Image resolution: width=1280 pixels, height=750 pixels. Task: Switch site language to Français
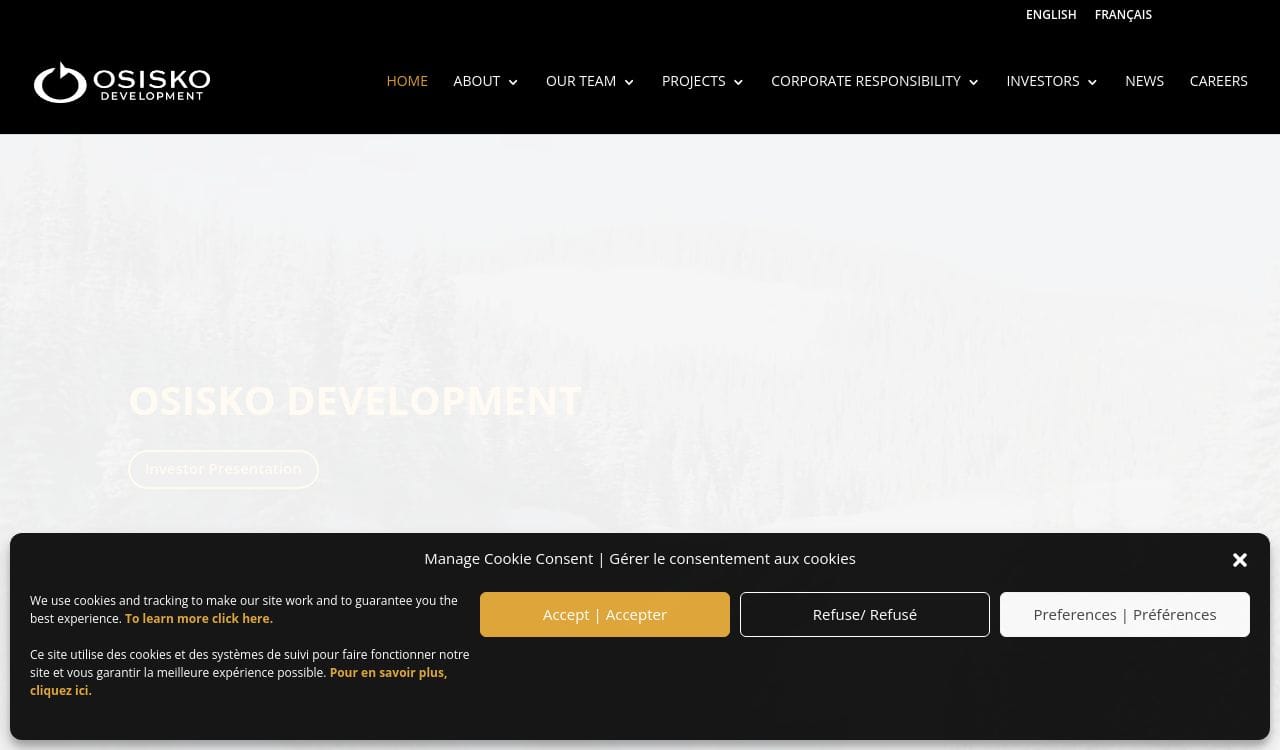tap(1123, 15)
